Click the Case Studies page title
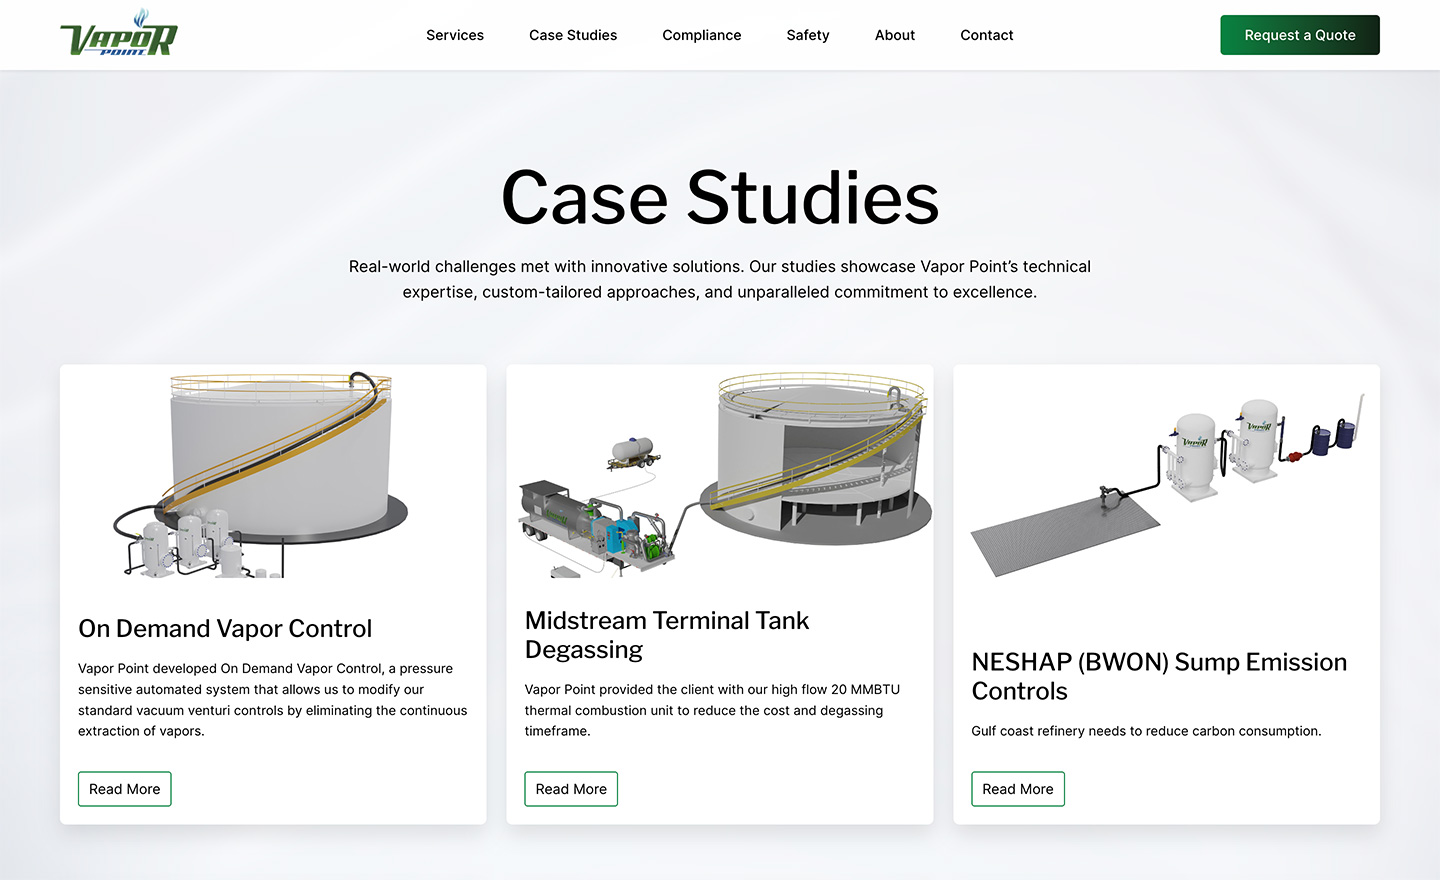 pyautogui.click(x=719, y=198)
